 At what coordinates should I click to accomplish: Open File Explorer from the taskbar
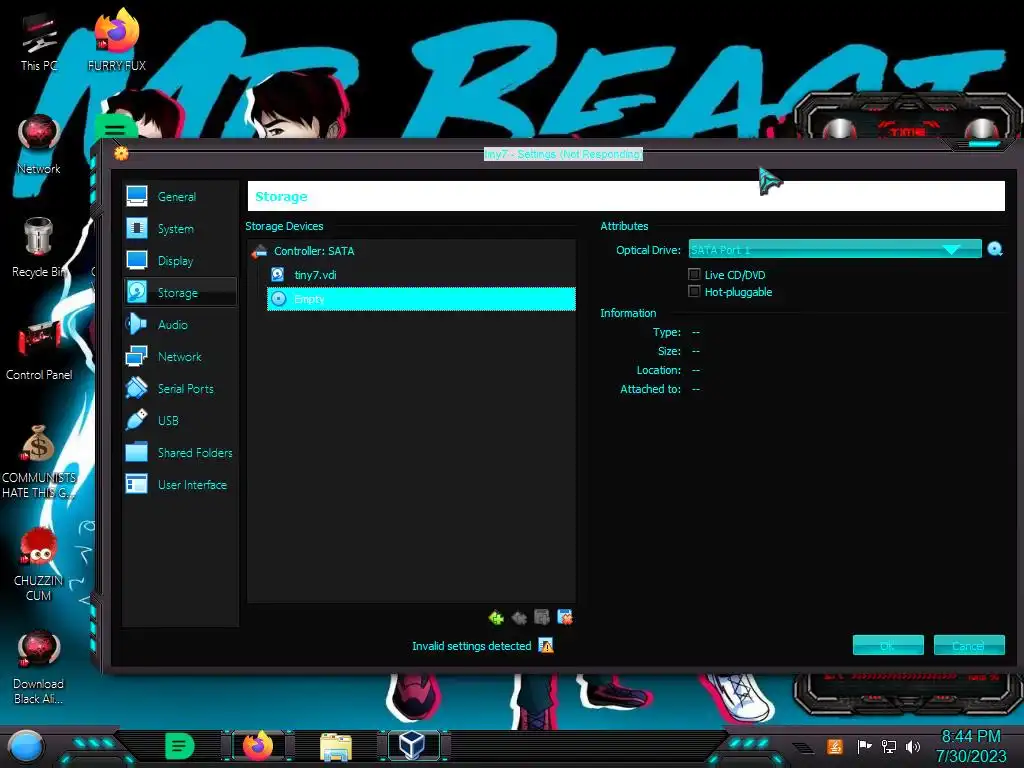click(x=336, y=746)
